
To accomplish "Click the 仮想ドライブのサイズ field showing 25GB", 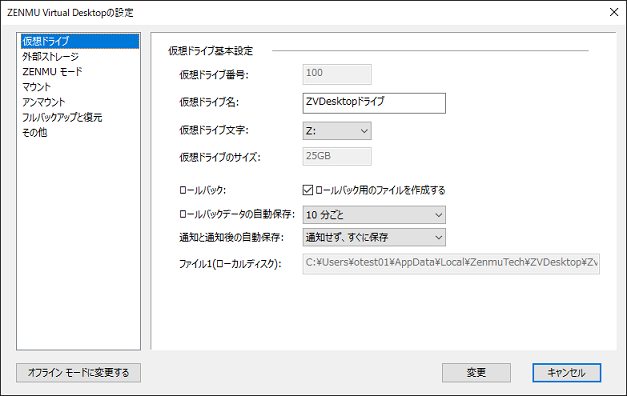I will (337, 156).
